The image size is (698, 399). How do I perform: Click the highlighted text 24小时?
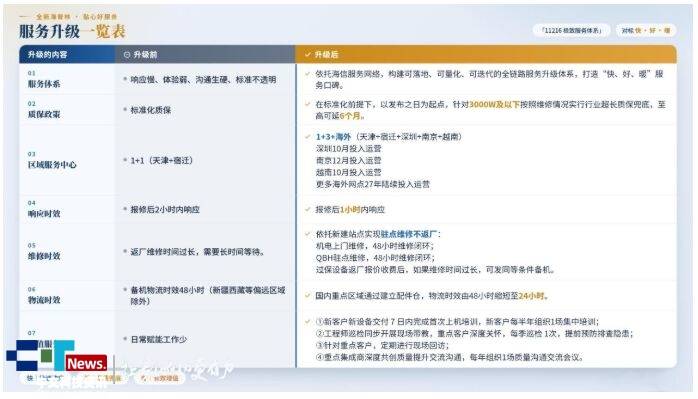[532, 296]
